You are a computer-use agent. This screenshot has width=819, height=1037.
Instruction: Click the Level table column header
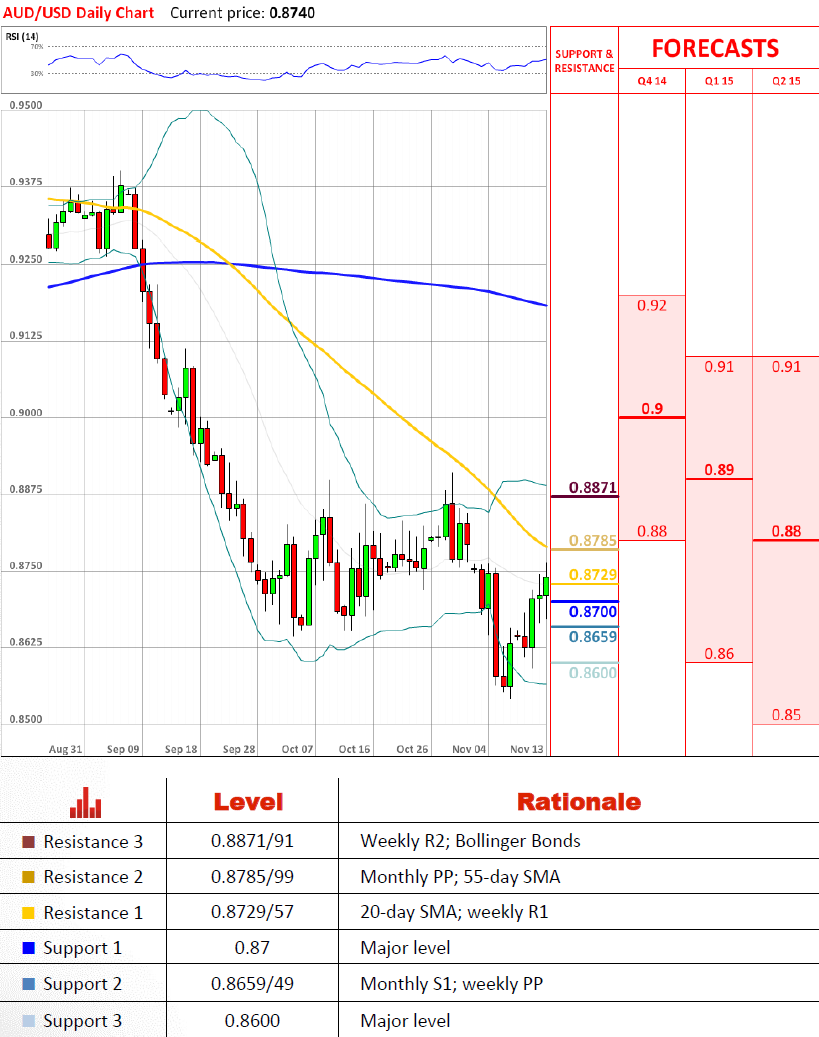[249, 802]
